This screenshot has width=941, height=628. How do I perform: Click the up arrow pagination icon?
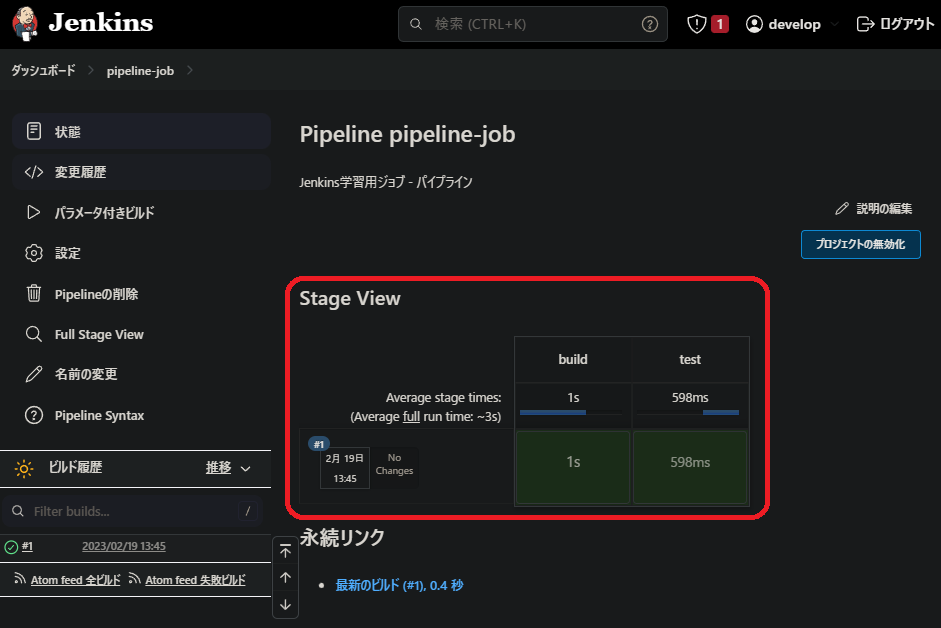click(x=286, y=578)
